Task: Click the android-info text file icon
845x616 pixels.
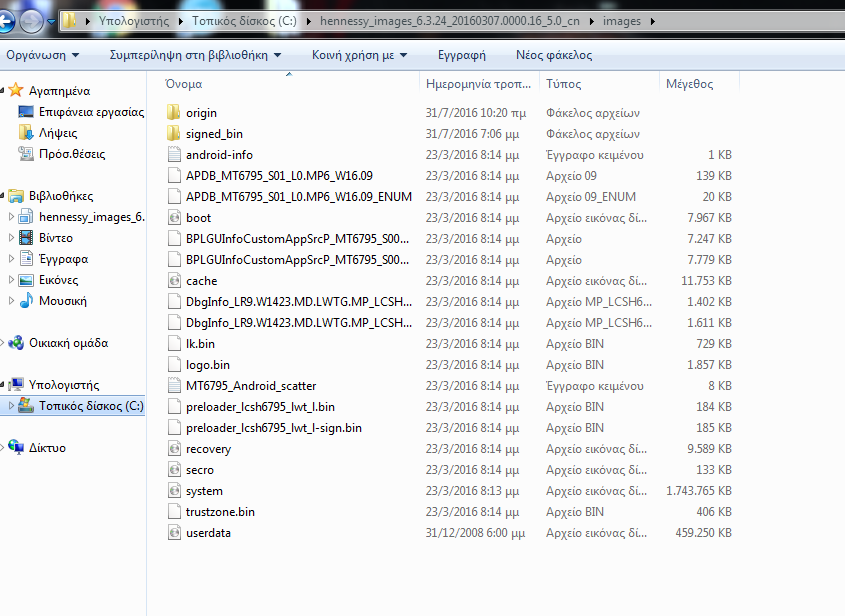Action: coord(174,155)
